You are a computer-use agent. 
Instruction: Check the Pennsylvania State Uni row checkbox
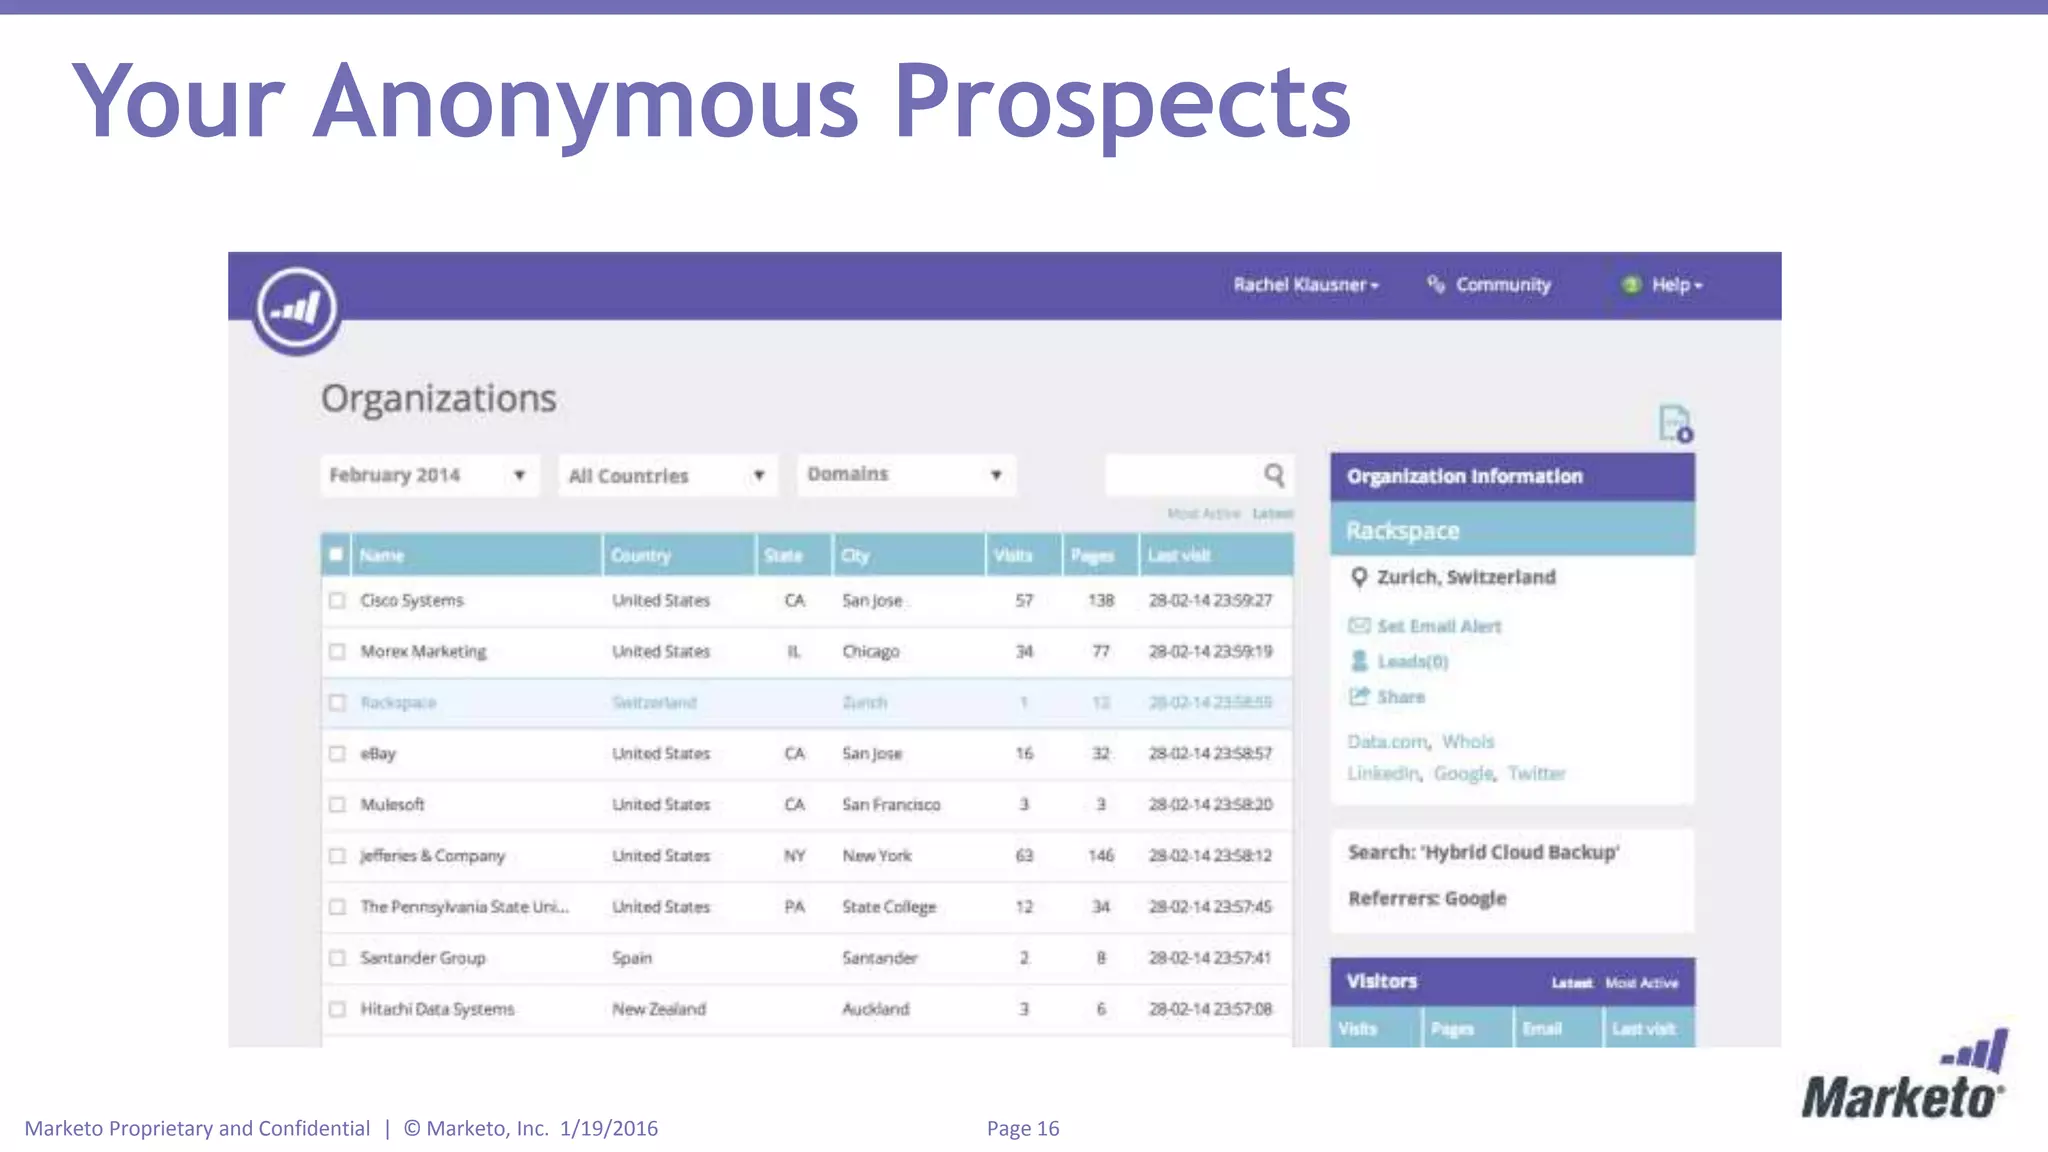337,907
